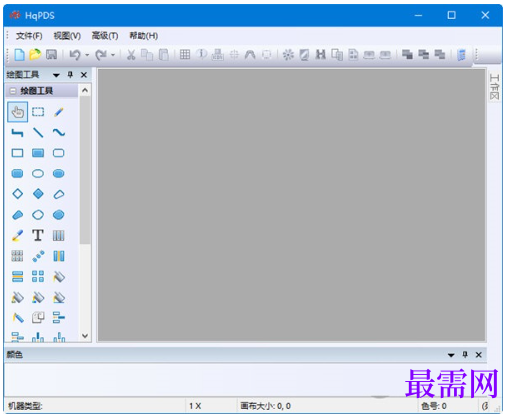
Task: Select the filled ellipse tool
Action: pos(59,173)
